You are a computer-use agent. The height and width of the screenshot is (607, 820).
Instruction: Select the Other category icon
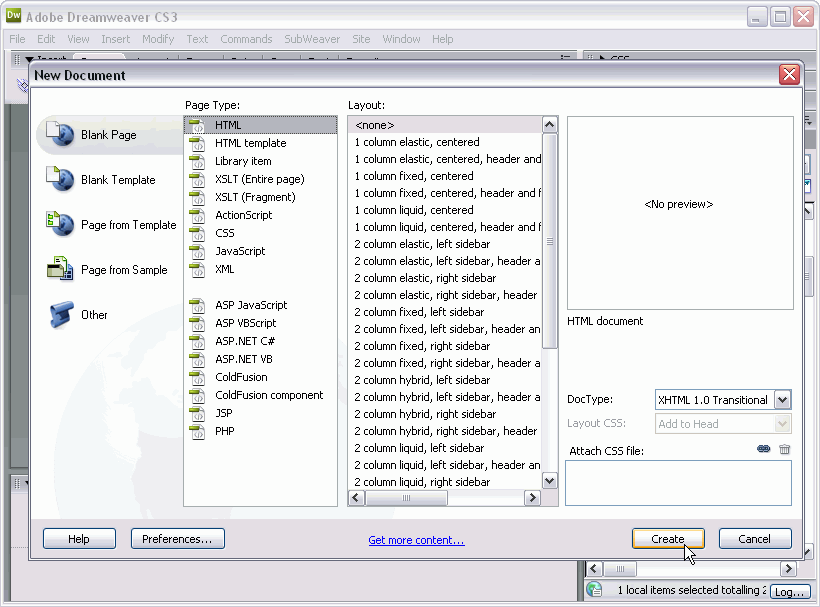tap(61, 314)
